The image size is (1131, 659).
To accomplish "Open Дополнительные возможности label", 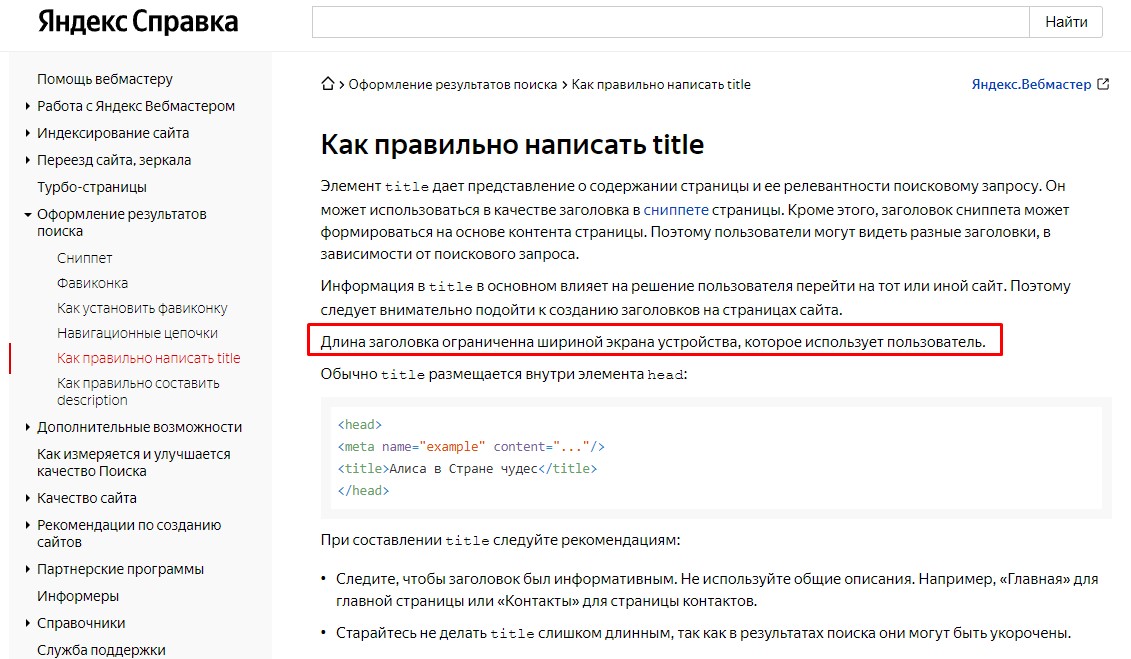I will pyautogui.click(x=139, y=427).
